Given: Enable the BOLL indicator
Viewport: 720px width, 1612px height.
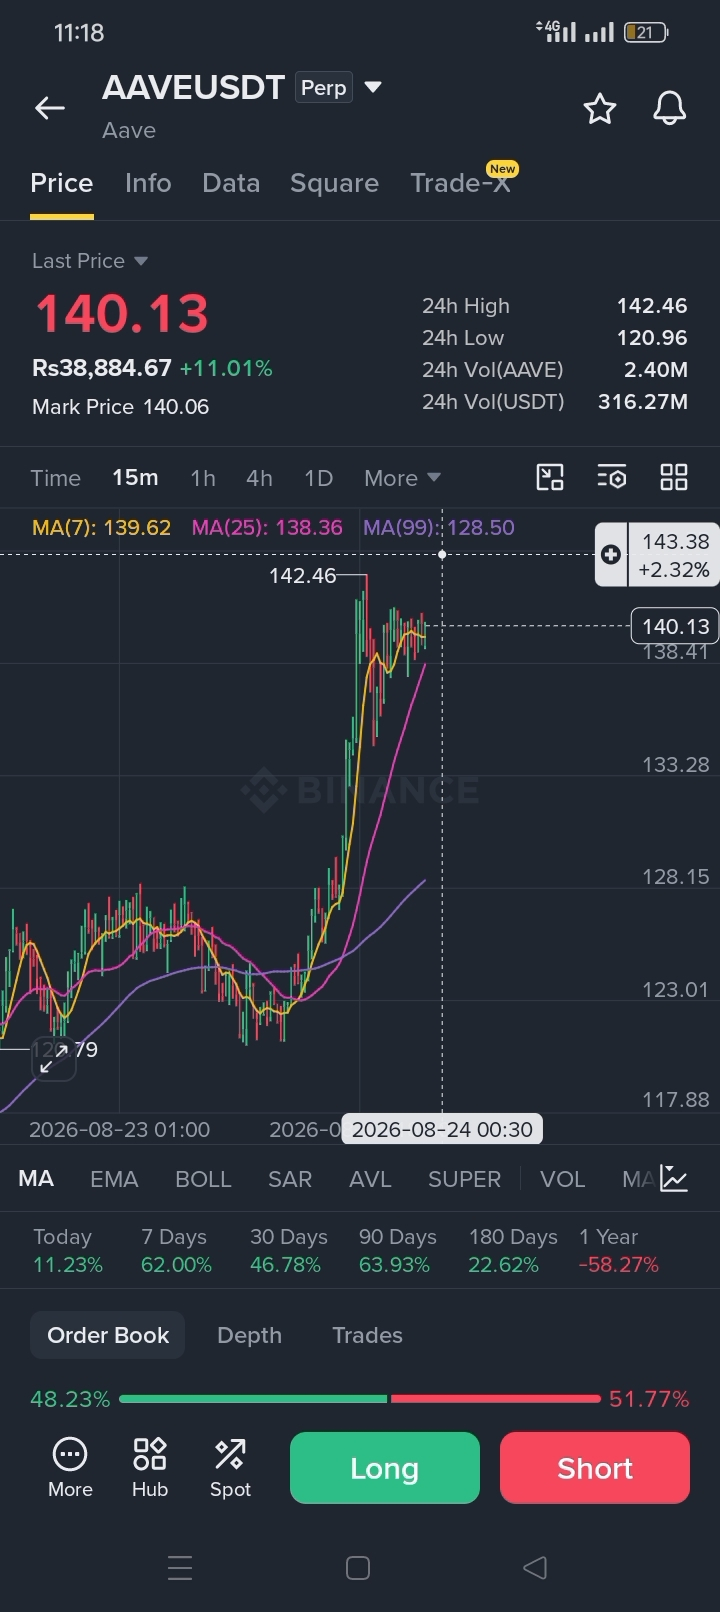Looking at the screenshot, I should (x=203, y=1179).
